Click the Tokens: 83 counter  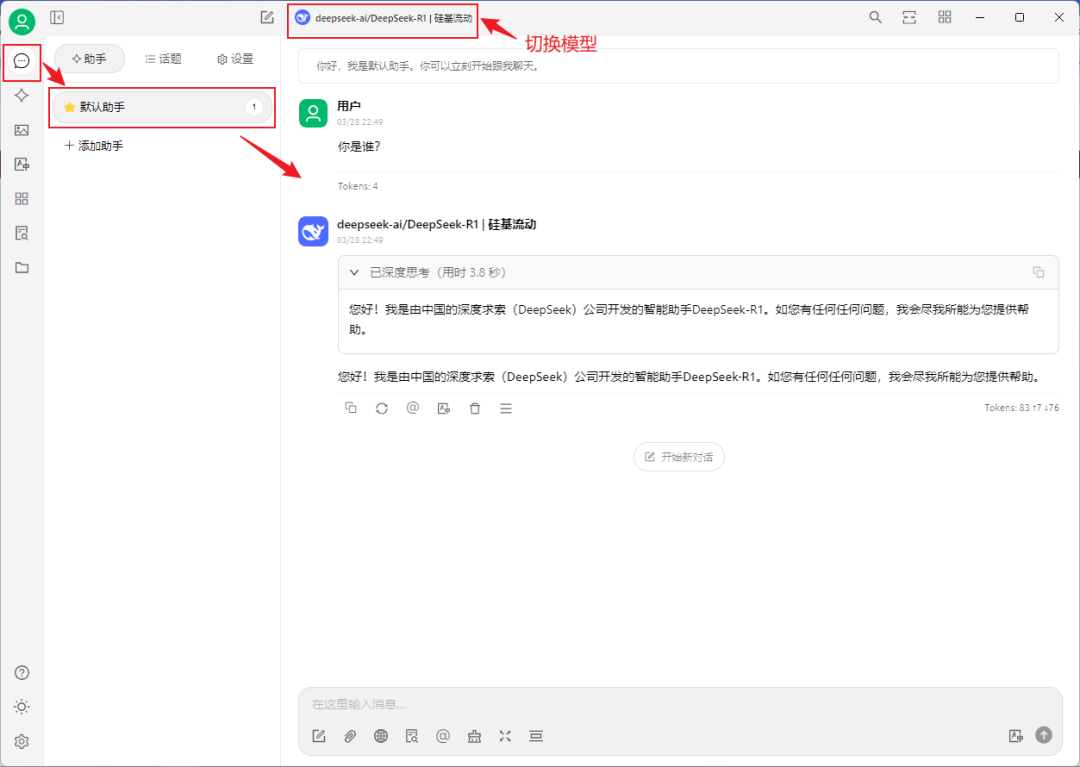(1021, 408)
